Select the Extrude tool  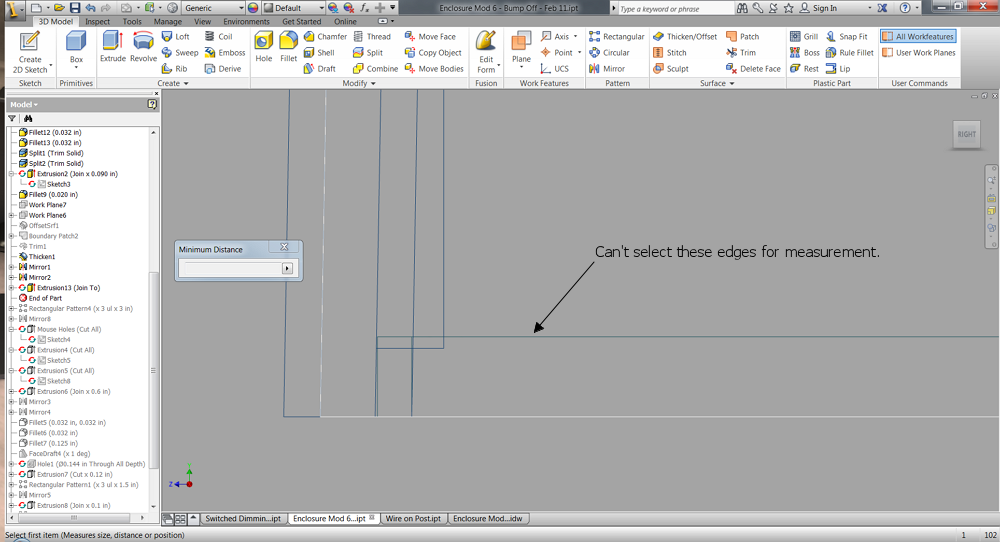[x=112, y=48]
